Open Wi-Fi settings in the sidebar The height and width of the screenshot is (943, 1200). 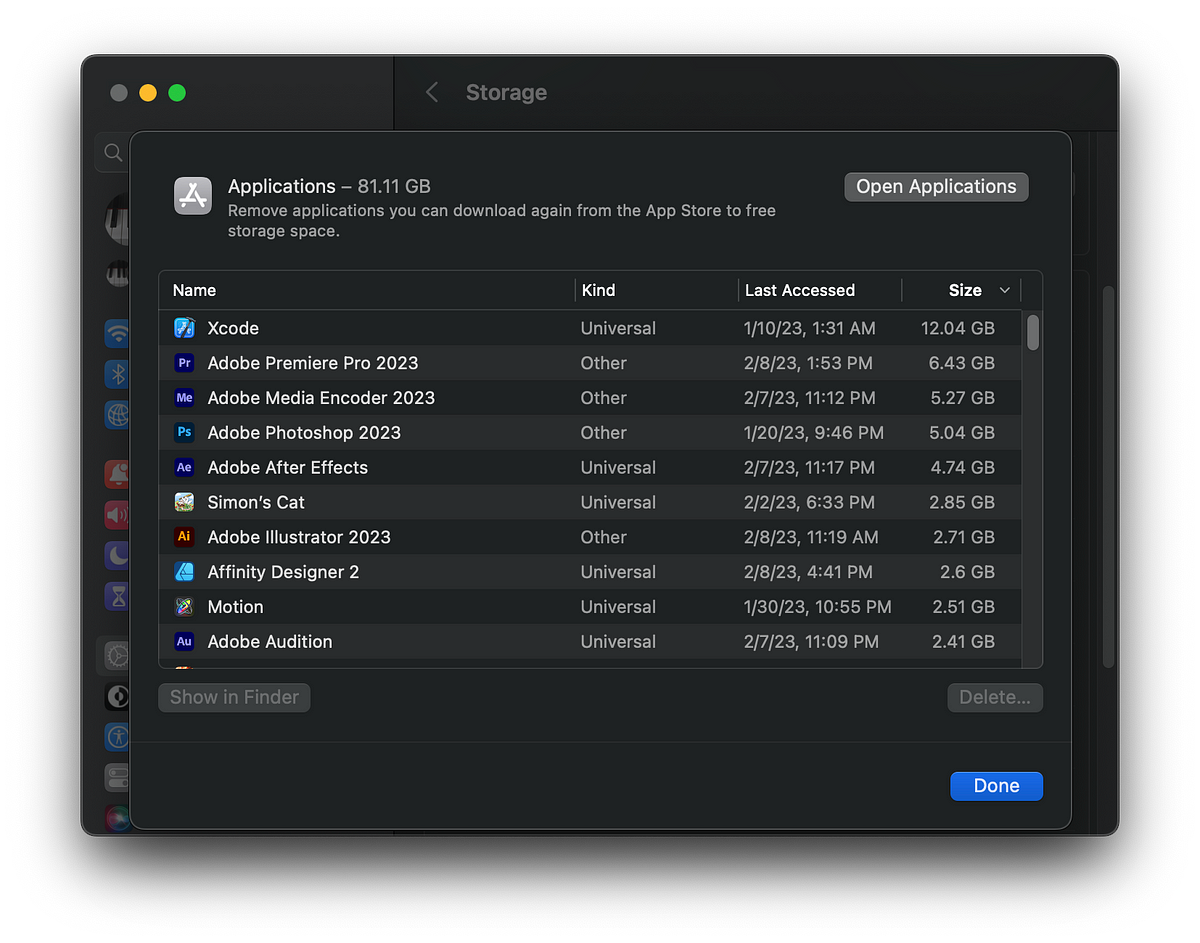tap(118, 333)
